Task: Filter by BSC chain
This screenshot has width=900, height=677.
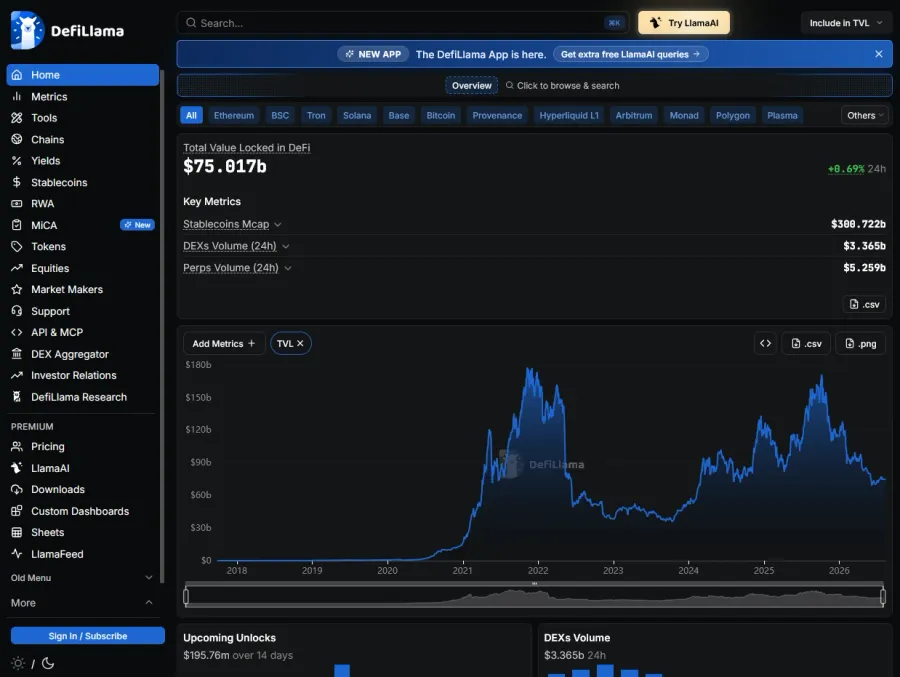Action: pyautogui.click(x=280, y=115)
